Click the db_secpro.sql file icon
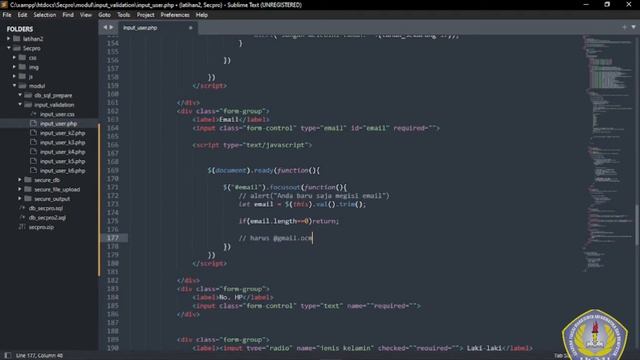Screen dimensions: 640x360 coord(22,208)
